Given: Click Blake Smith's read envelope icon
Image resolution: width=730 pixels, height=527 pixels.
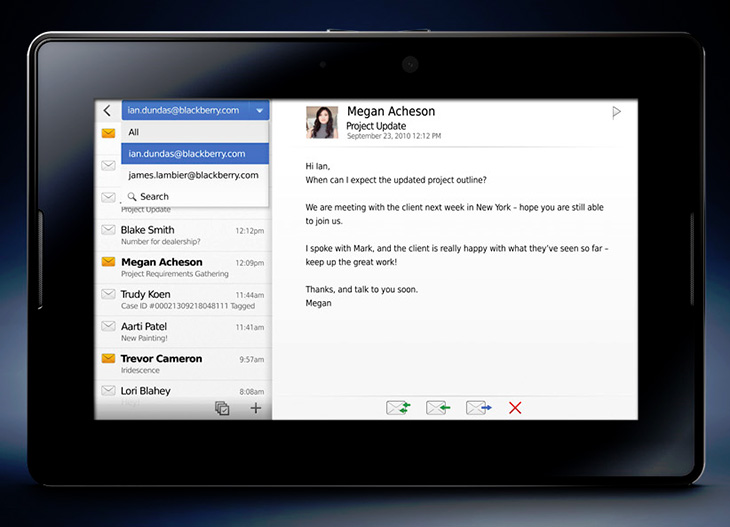Looking at the screenshot, I should (x=108, y=230).
